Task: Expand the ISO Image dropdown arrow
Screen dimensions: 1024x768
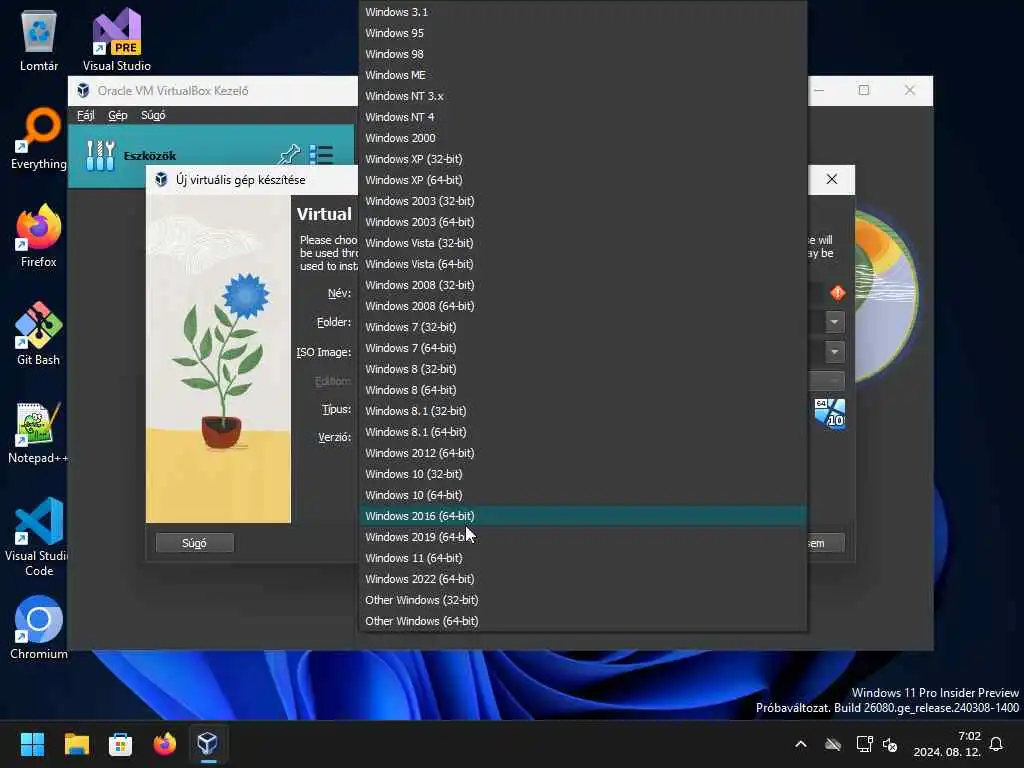Action: (835, 351)
